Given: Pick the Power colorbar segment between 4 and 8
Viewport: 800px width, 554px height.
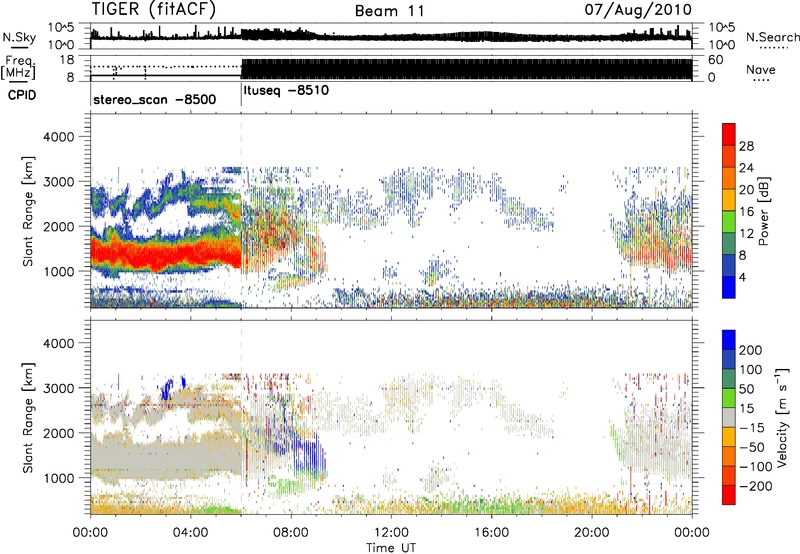Looking at the screenshot, I should (x=729, y=265).
